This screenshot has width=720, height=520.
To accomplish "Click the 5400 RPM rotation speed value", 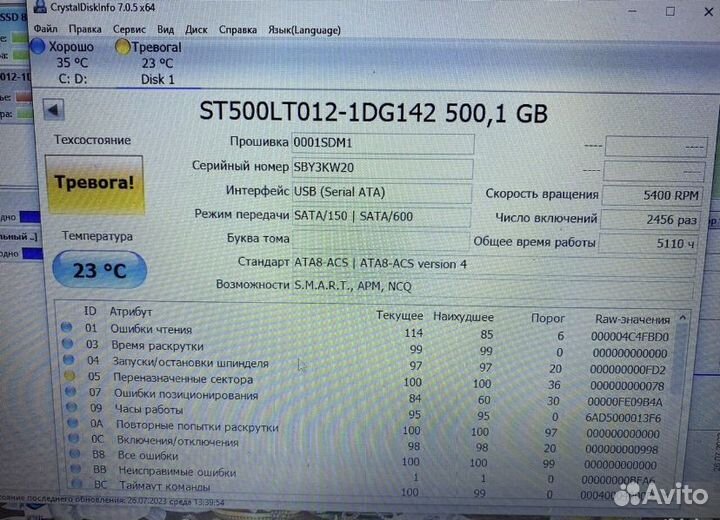I will click(652, 195).
